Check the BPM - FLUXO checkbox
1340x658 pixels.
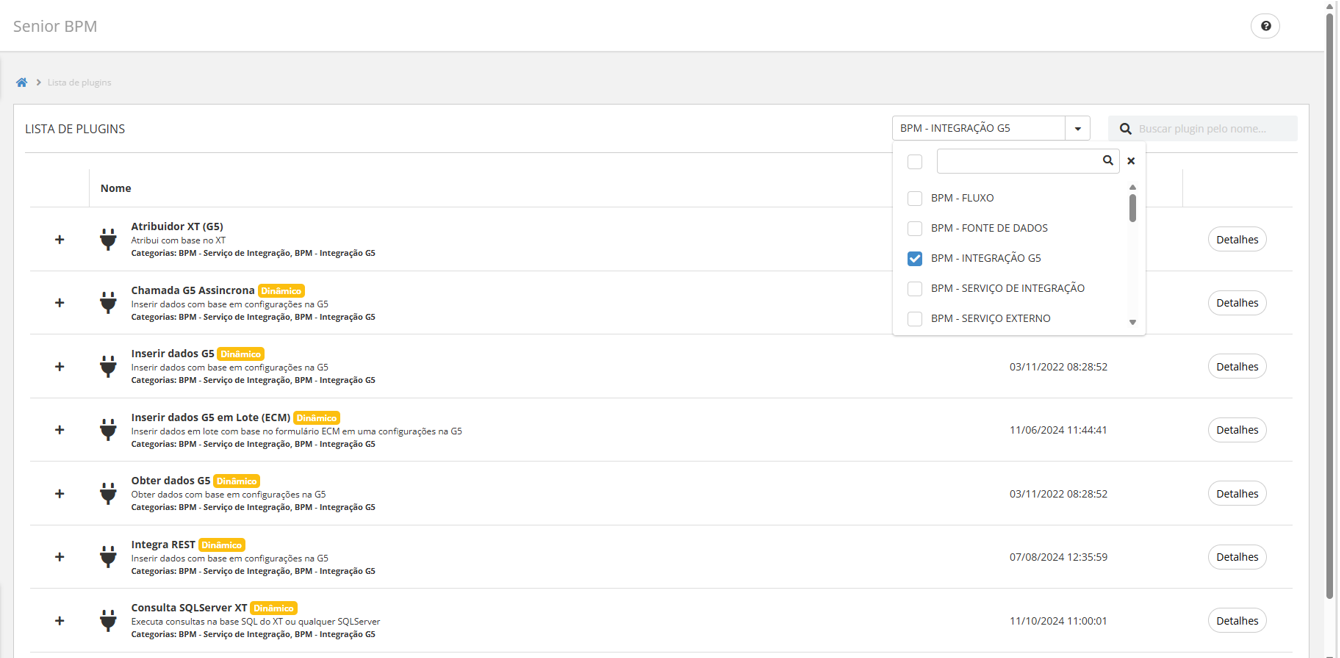915,198
